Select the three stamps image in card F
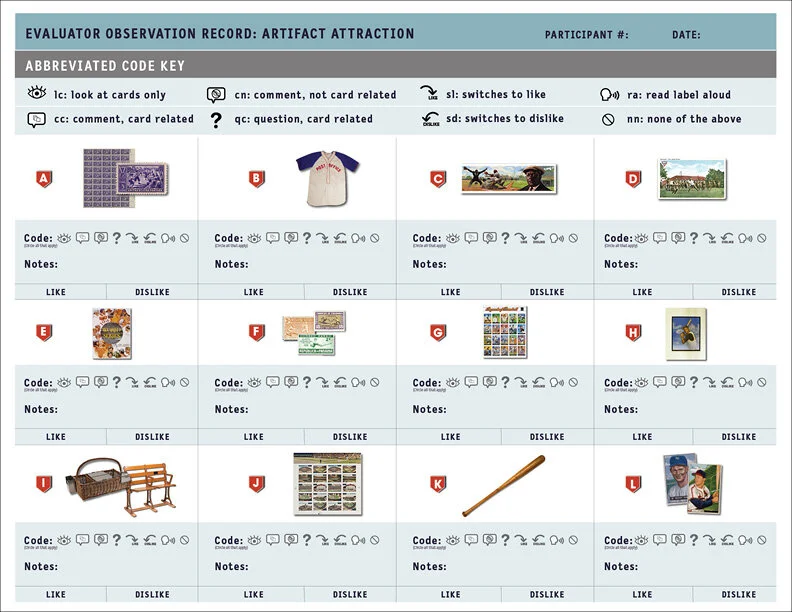Image resolution: width=792 pixels, height=612 pixels. point(314,333)
